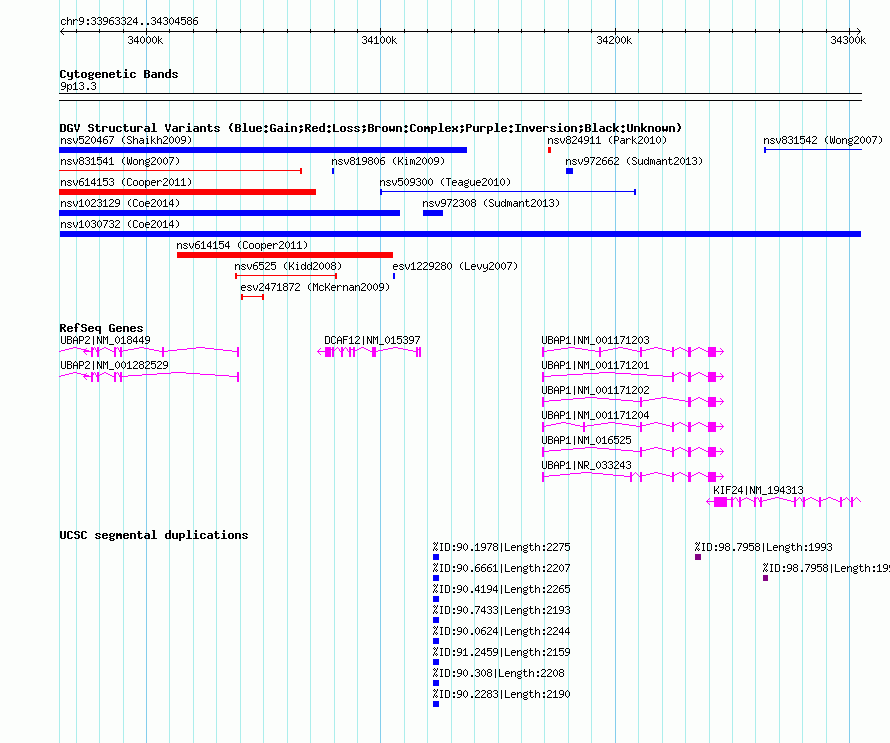Click the RefSeq Genes track heading
The image size is (890, 743).
[101, 328]
